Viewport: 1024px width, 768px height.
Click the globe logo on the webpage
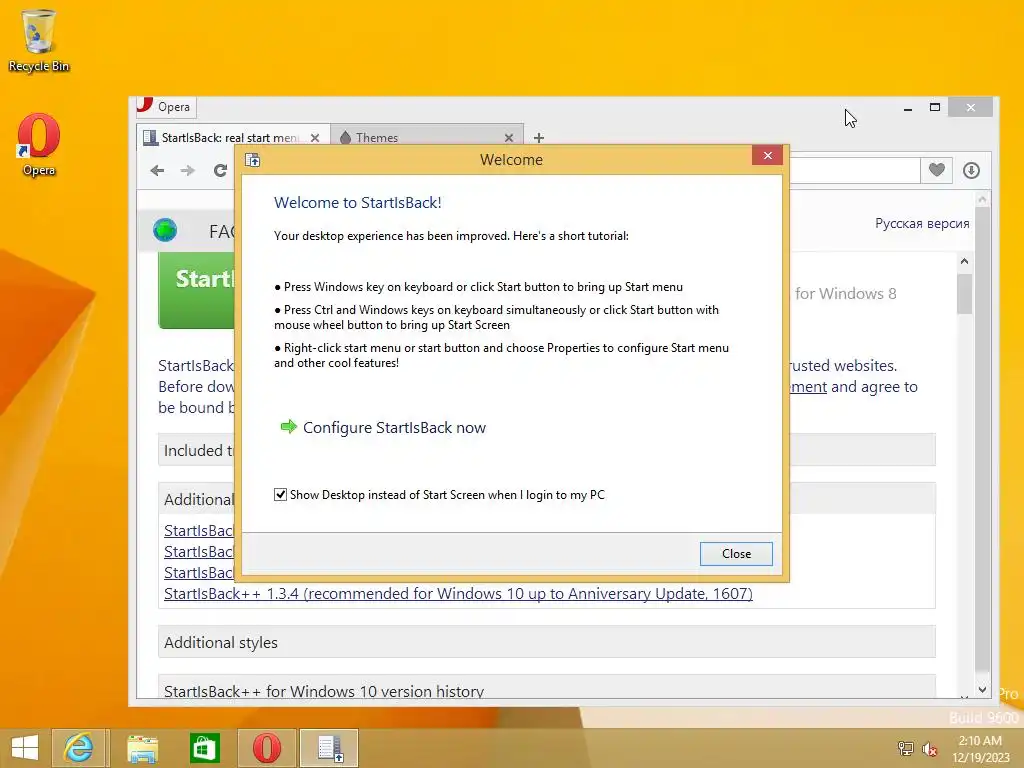(x=165, y=230)
